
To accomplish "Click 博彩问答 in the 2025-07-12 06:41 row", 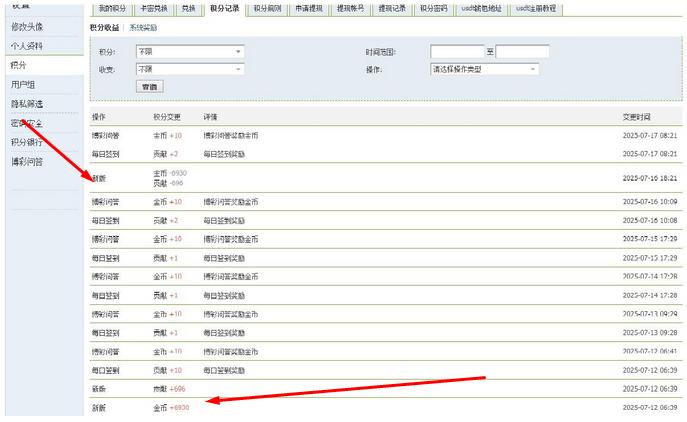I will (x=106, y=351).
